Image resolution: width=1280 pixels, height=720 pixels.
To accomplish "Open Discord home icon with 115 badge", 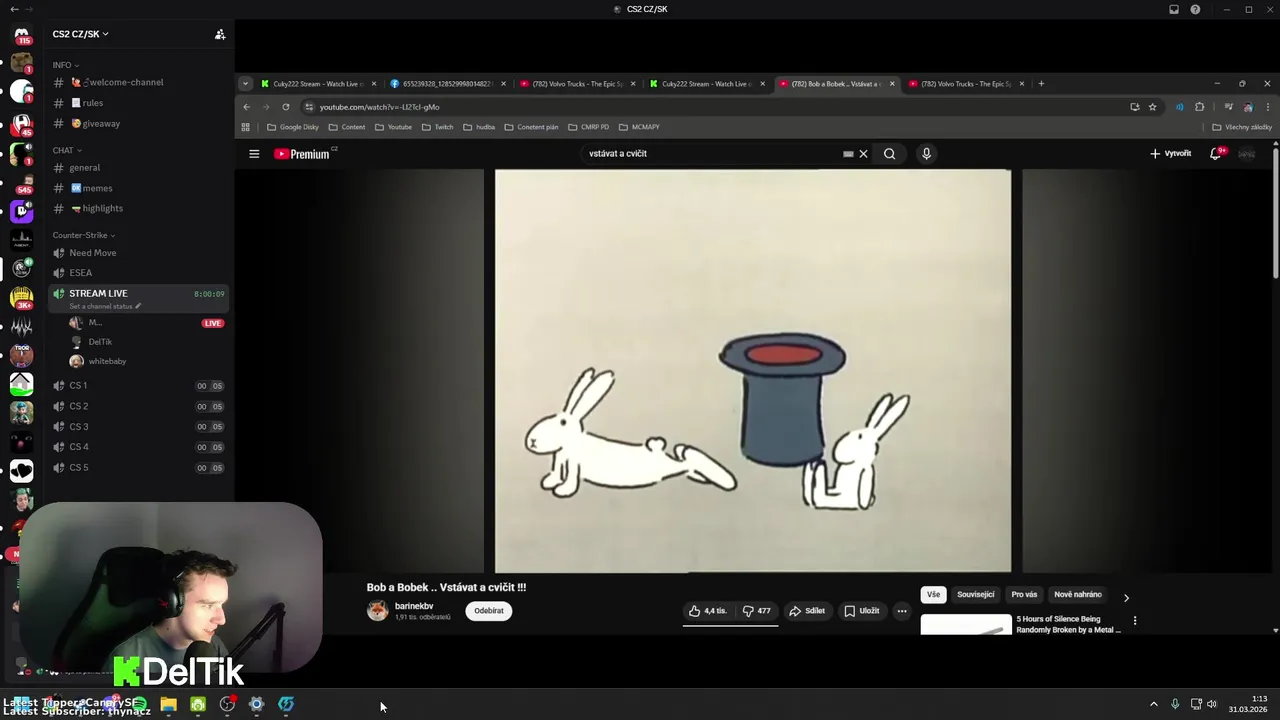I will point(21,35).
